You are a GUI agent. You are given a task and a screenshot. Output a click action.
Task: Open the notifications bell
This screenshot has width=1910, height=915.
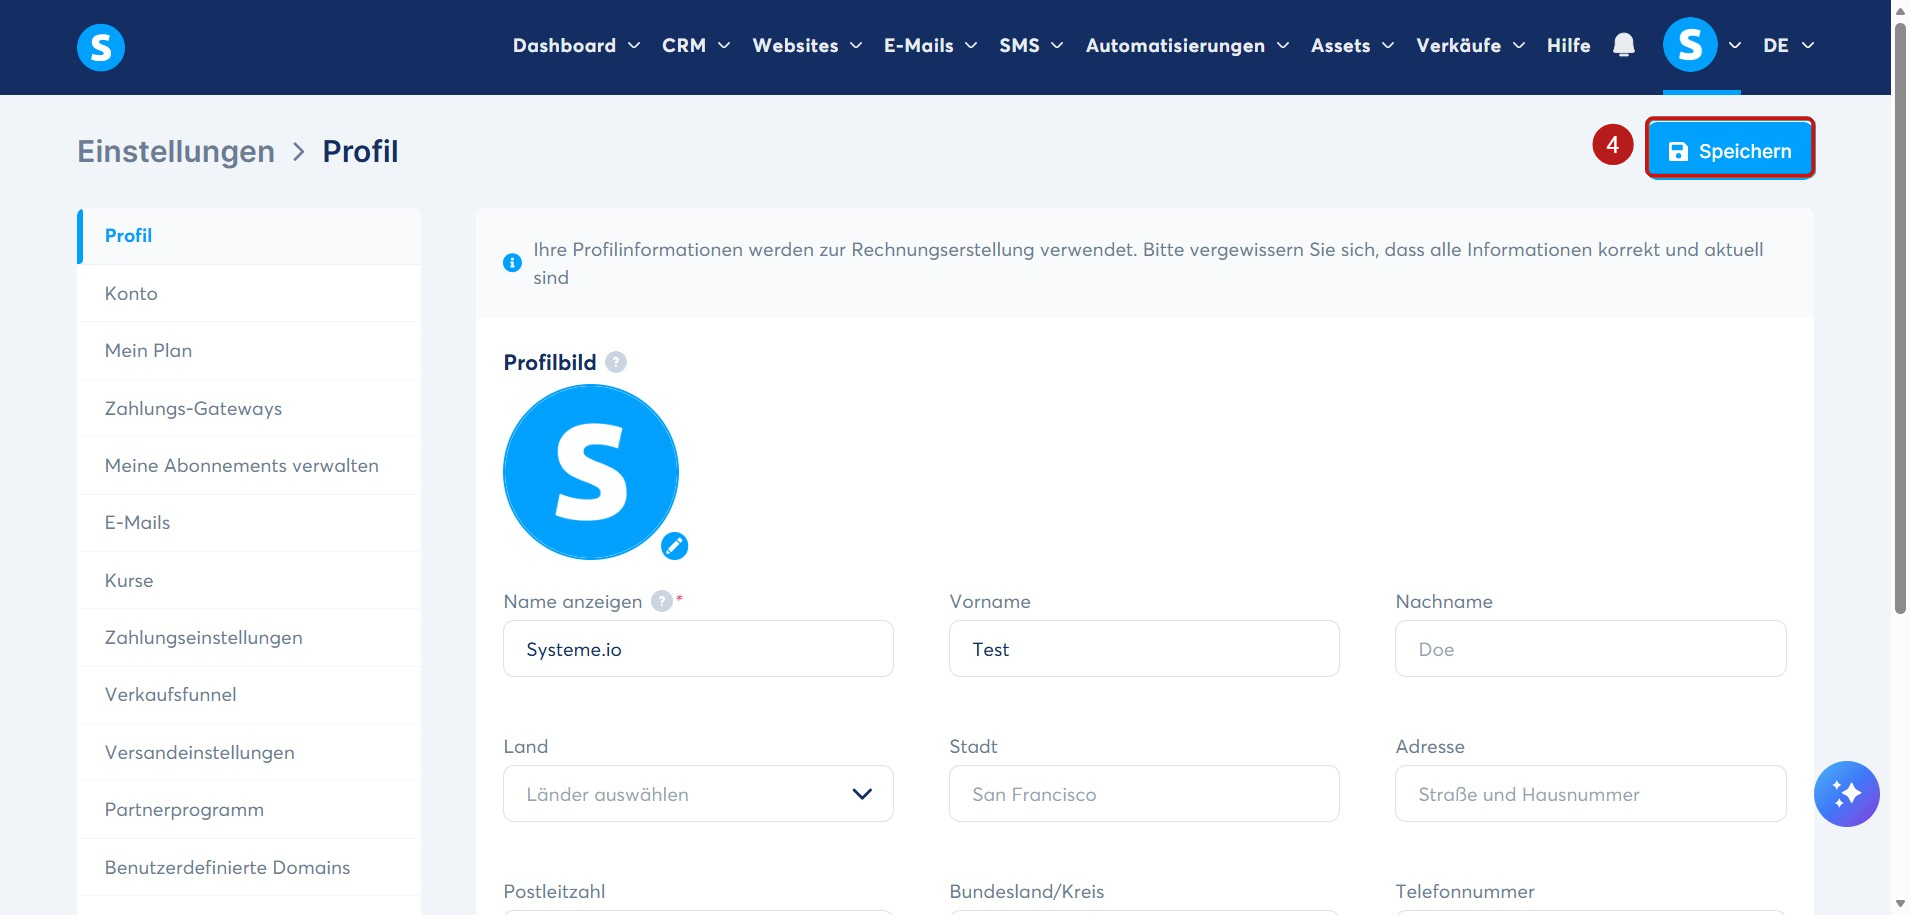click(x=1624, y=45)
